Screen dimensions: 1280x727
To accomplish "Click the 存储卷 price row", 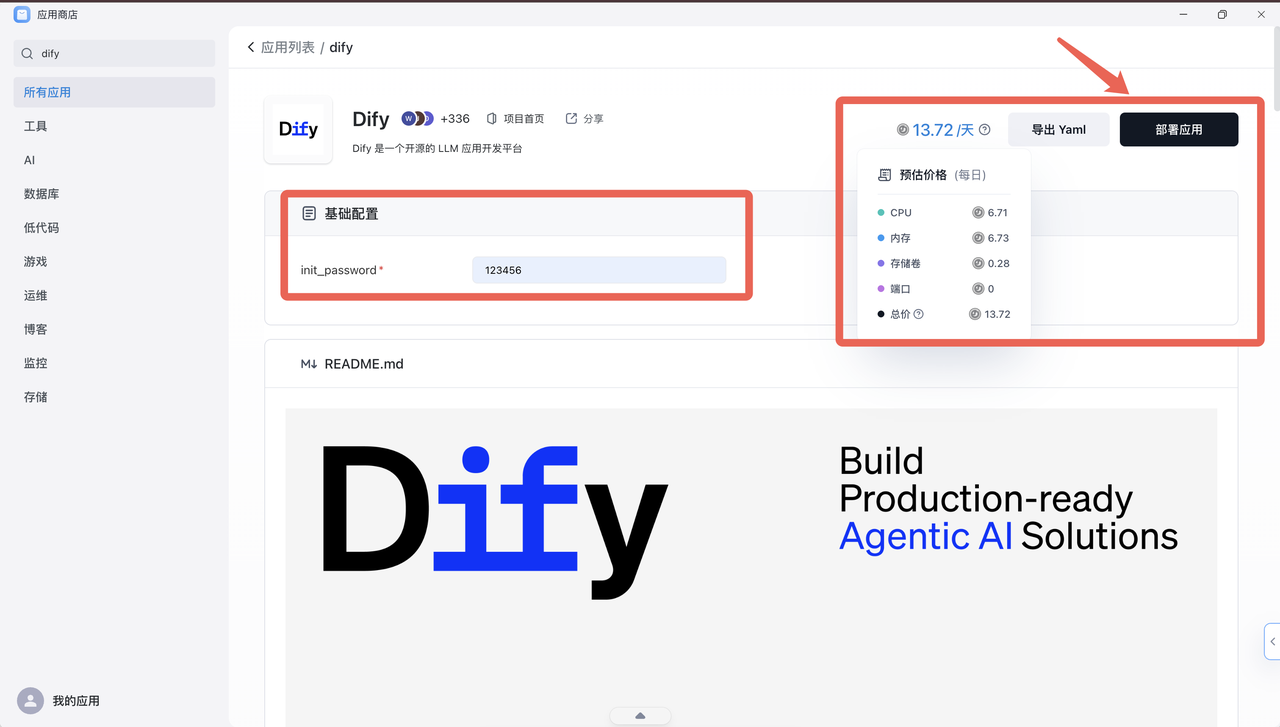I will click(x=943, y=263).
